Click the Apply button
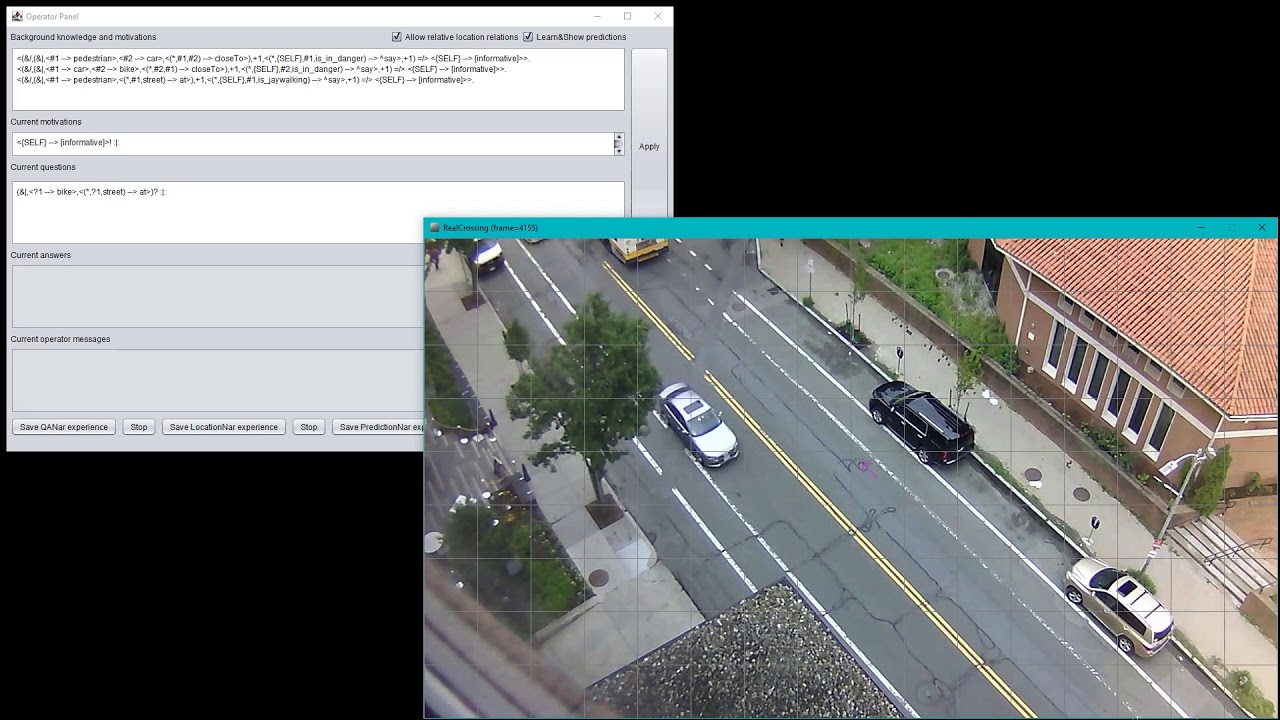Image resolution: width=1280 pixels, height=720 pixels. tap(649, 147)
